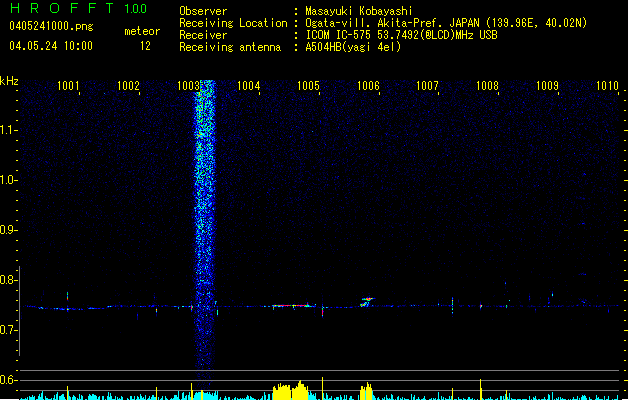Click the 1.0 kHz frequency label
Viewport: 629px width, 400px height.
(x=8, y=180)
